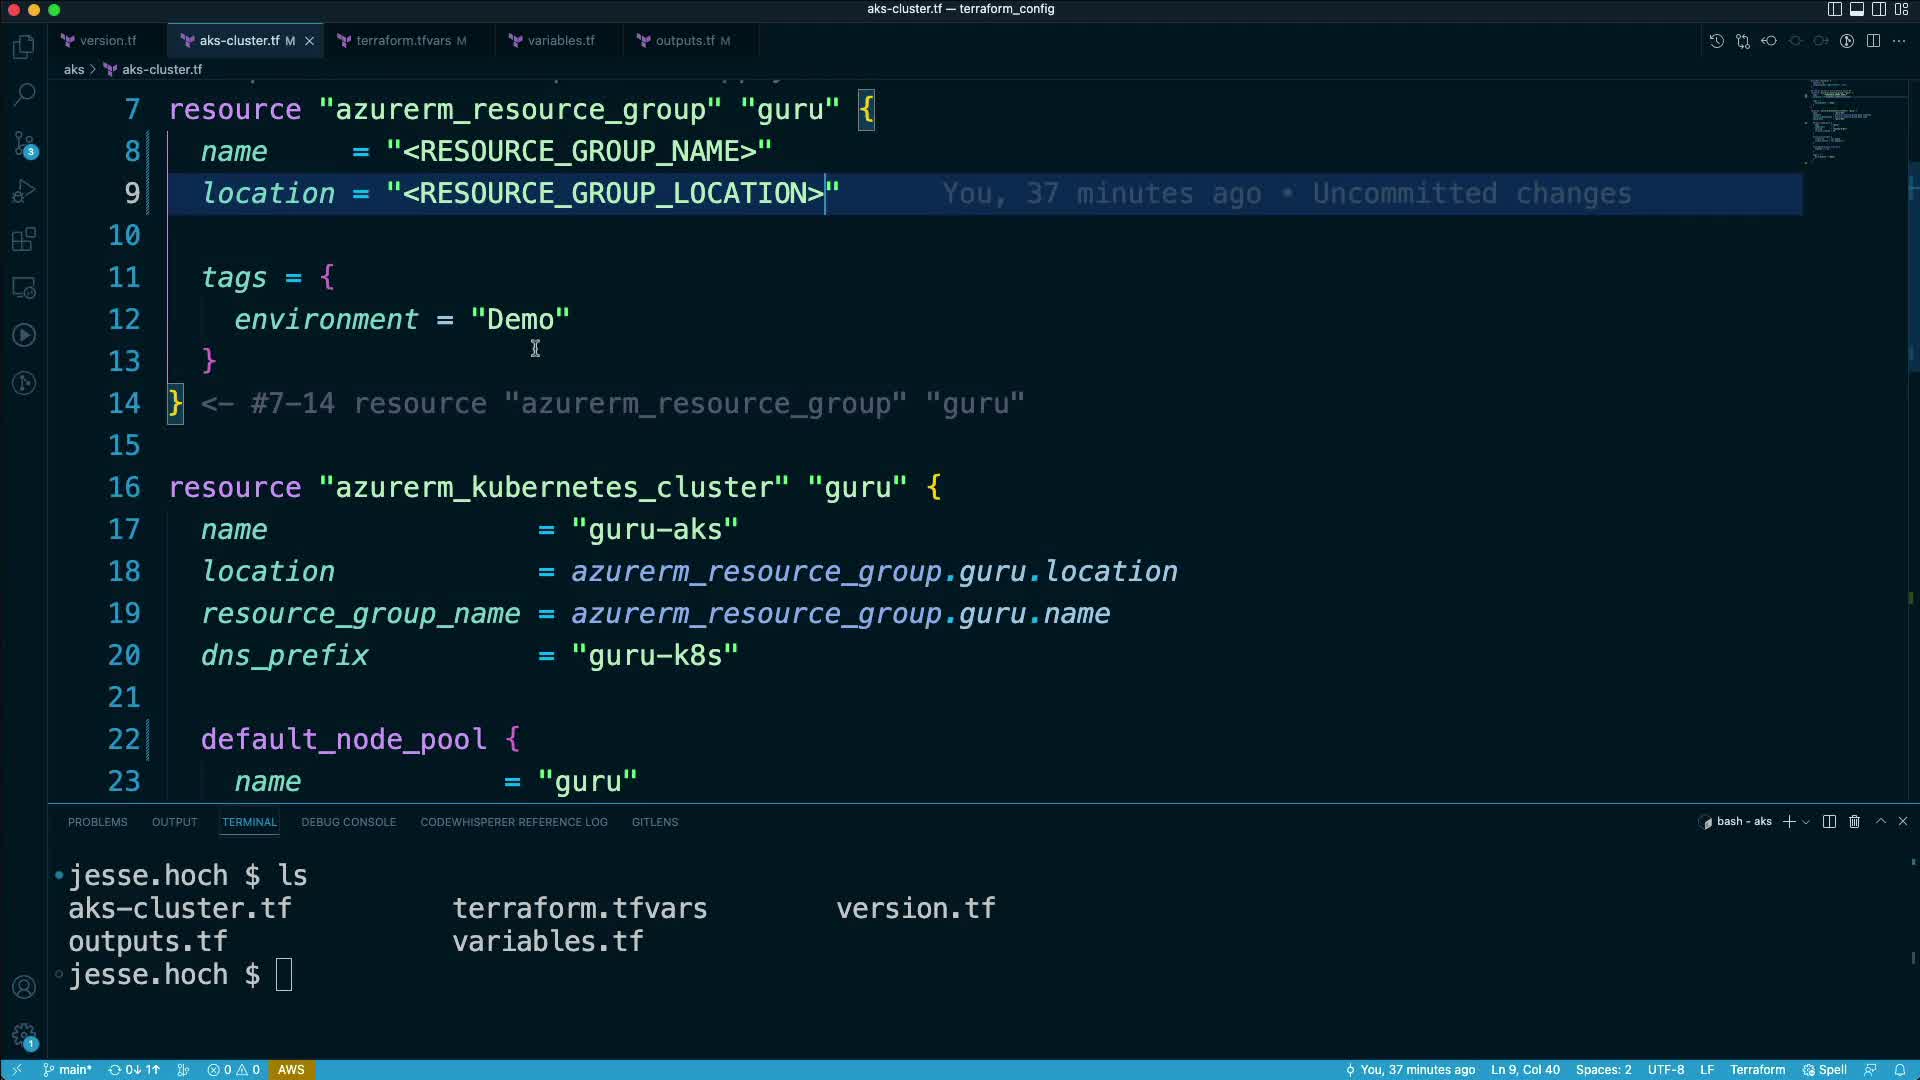Click the aks breadcrumb folder

(74, 70)
